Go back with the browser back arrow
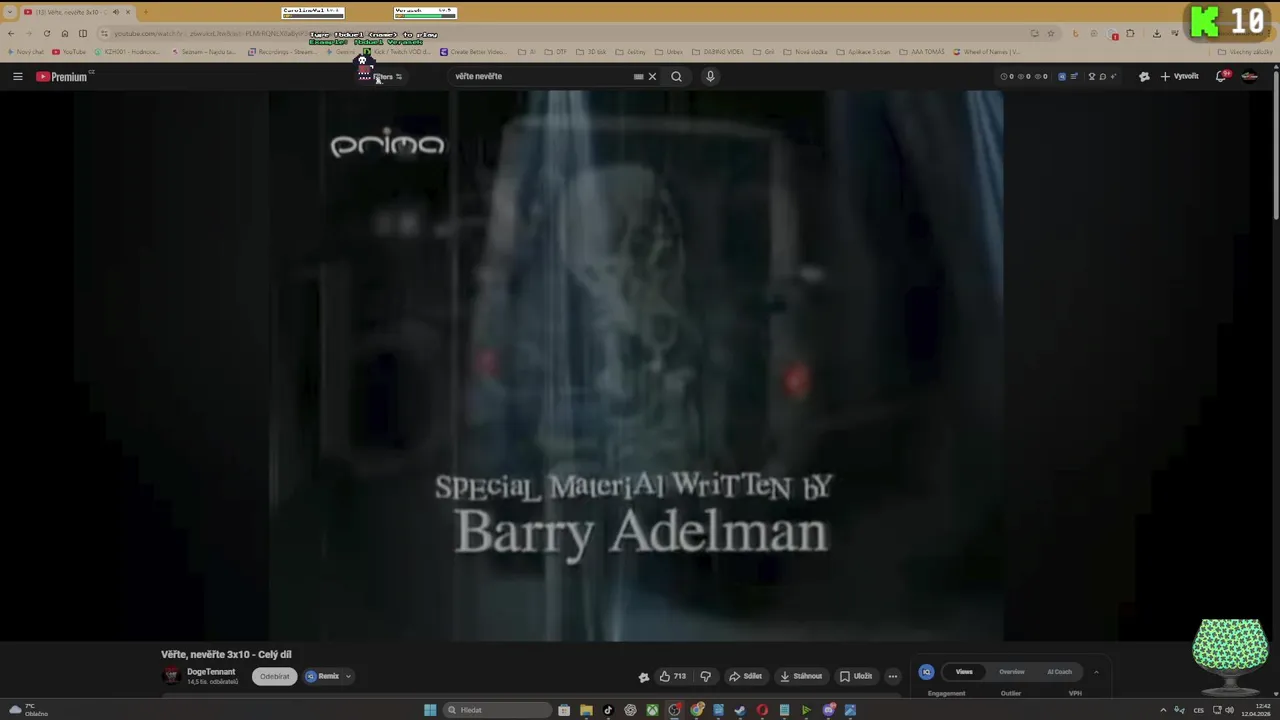 pos(11,33)
